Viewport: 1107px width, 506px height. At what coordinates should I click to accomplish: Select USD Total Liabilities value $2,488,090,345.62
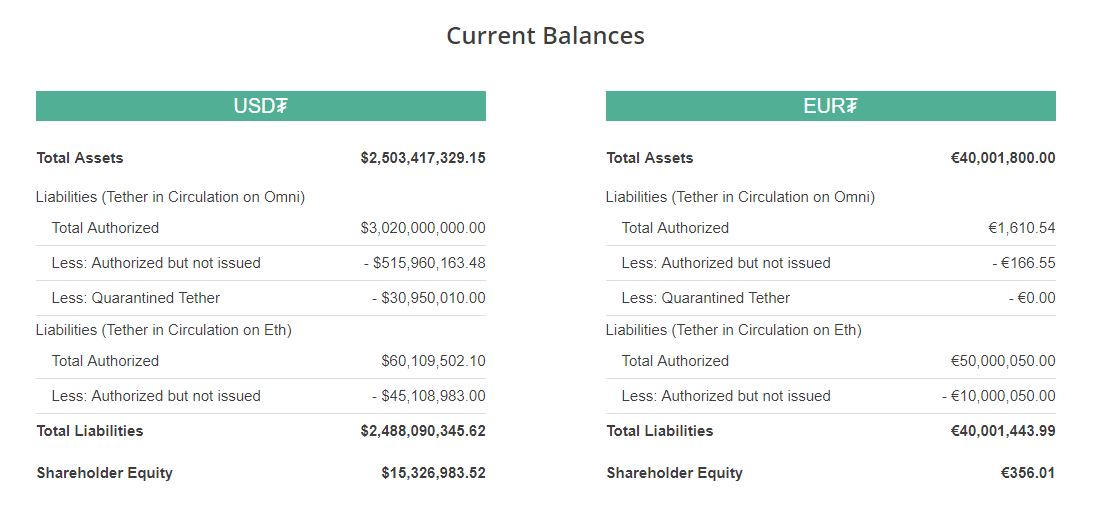[423, 431]
